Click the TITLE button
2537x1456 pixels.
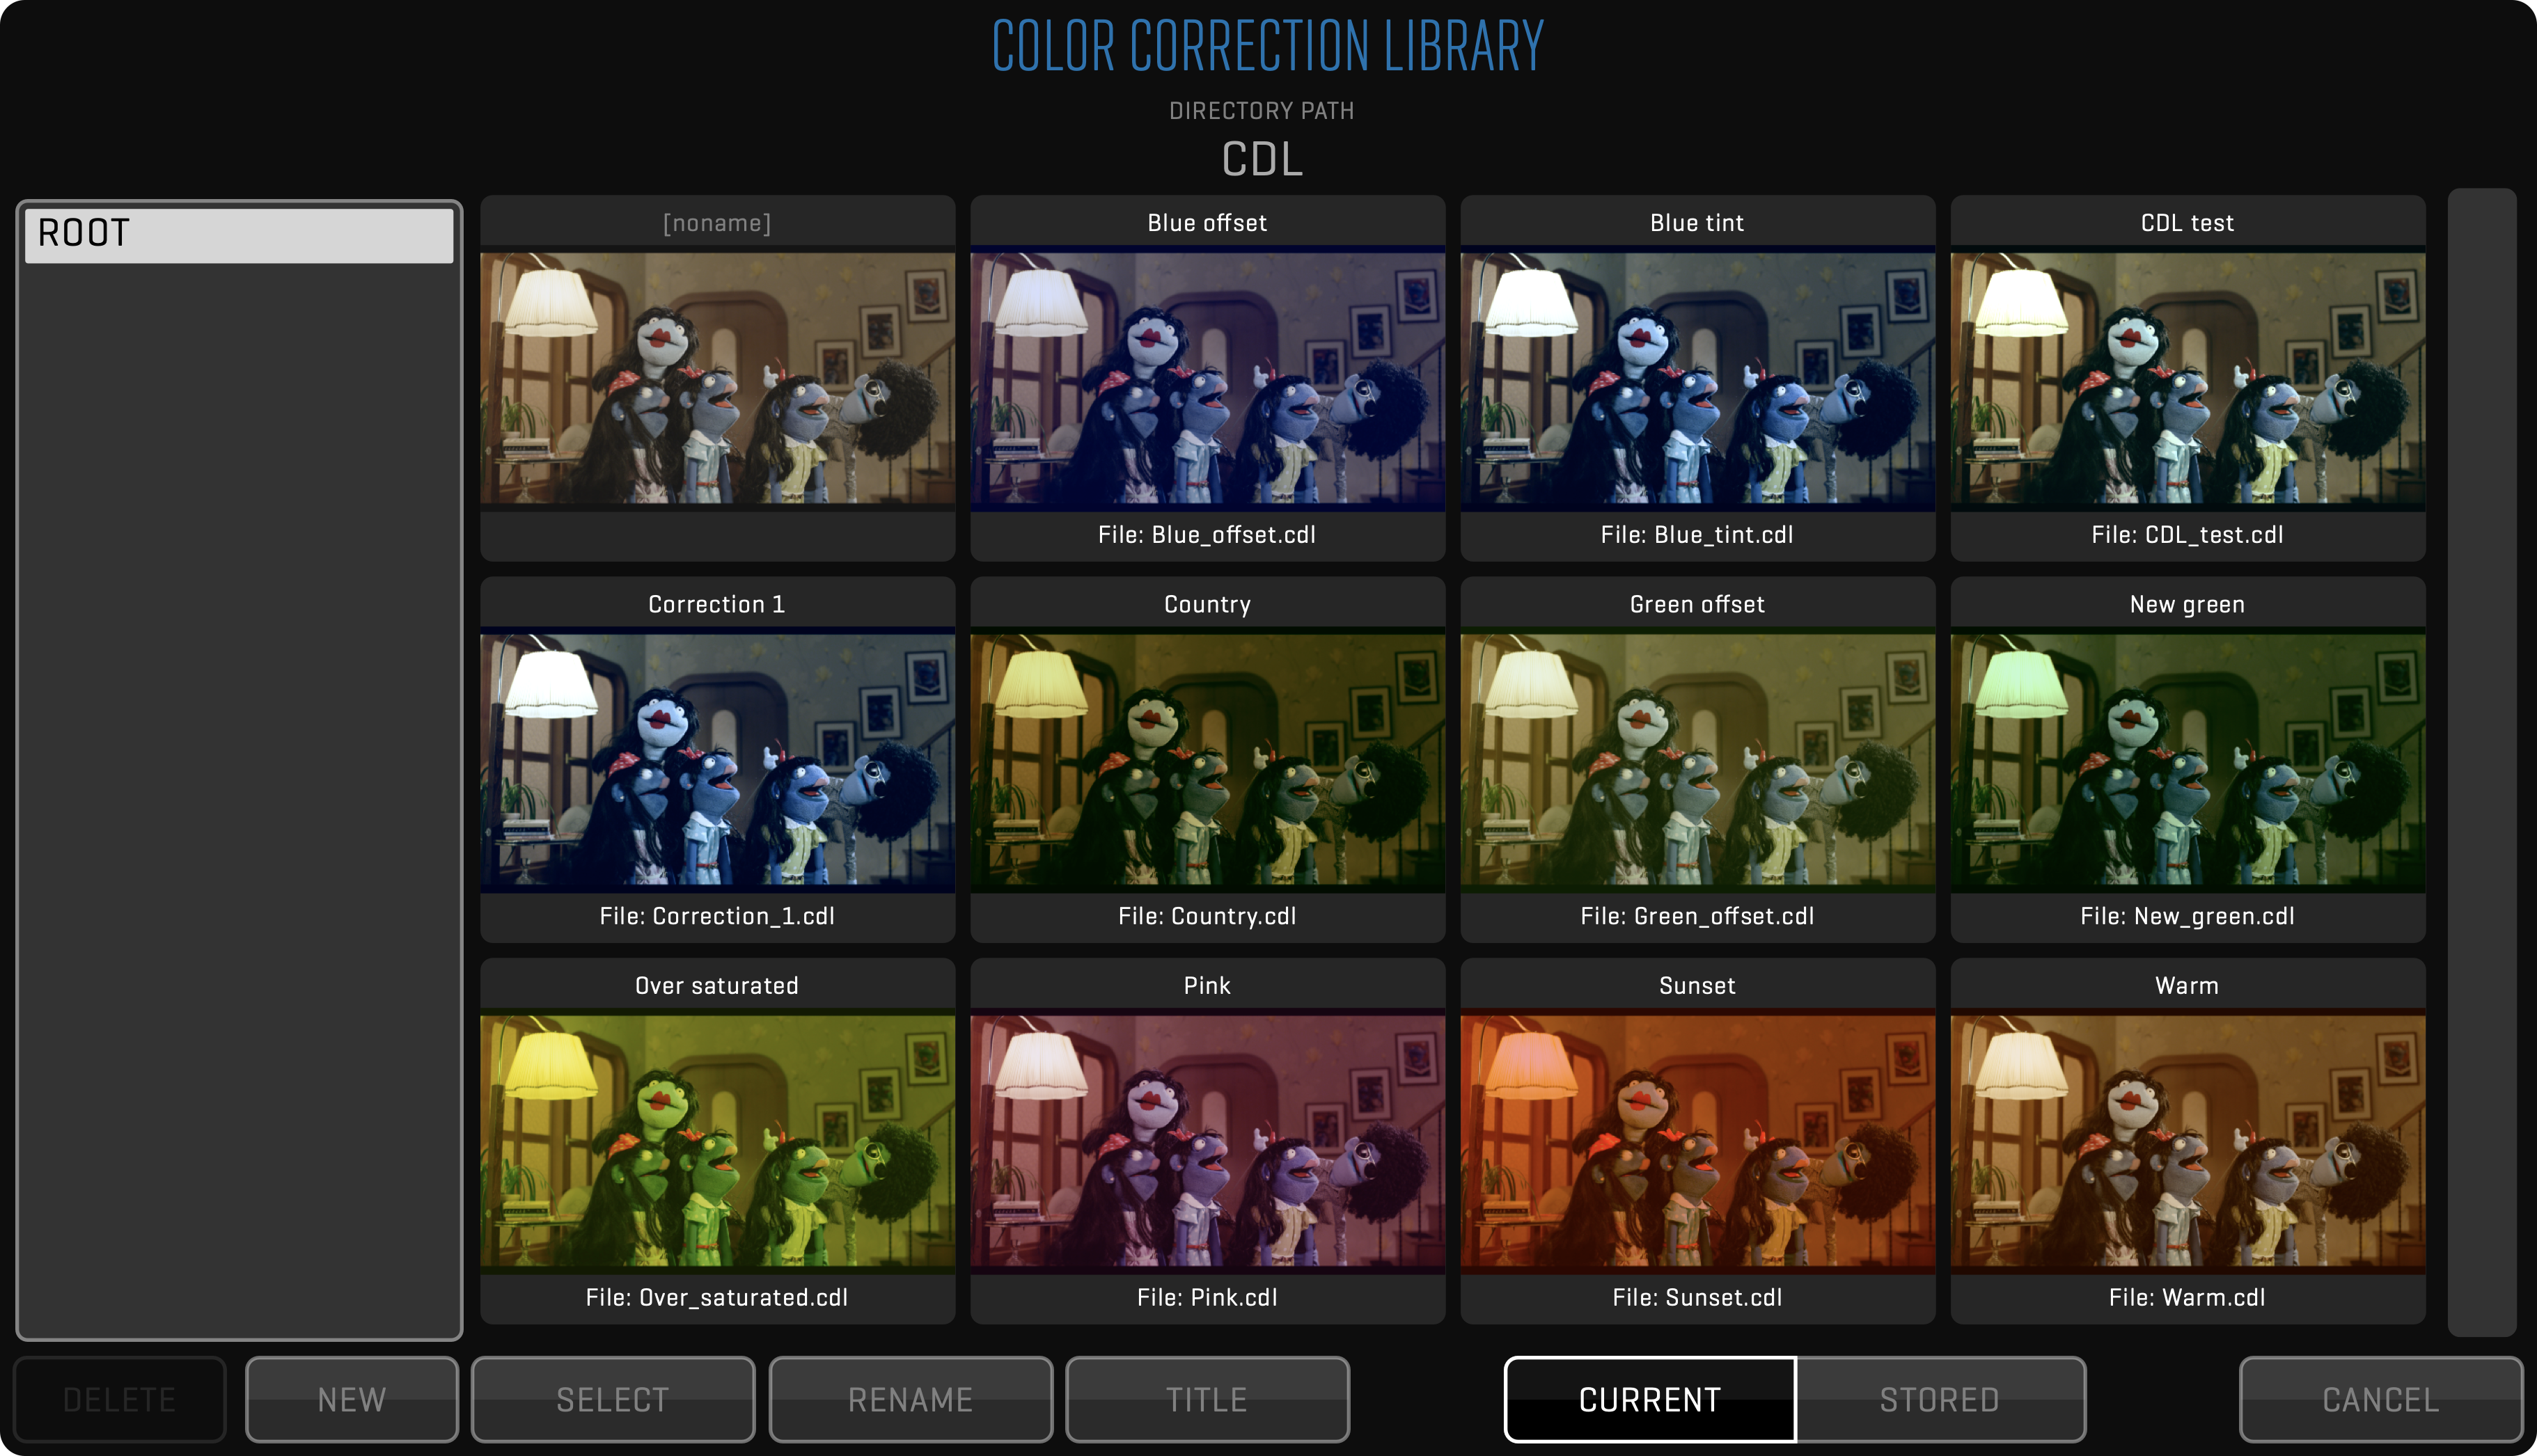[1207, 1399]
